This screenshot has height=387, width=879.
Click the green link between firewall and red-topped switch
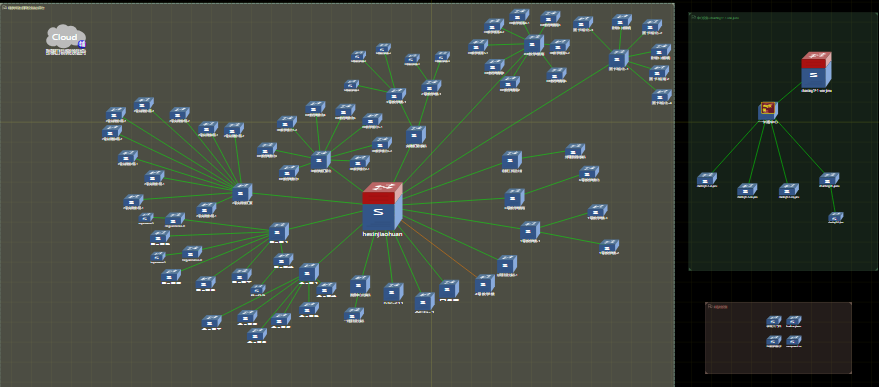point(789,94)
